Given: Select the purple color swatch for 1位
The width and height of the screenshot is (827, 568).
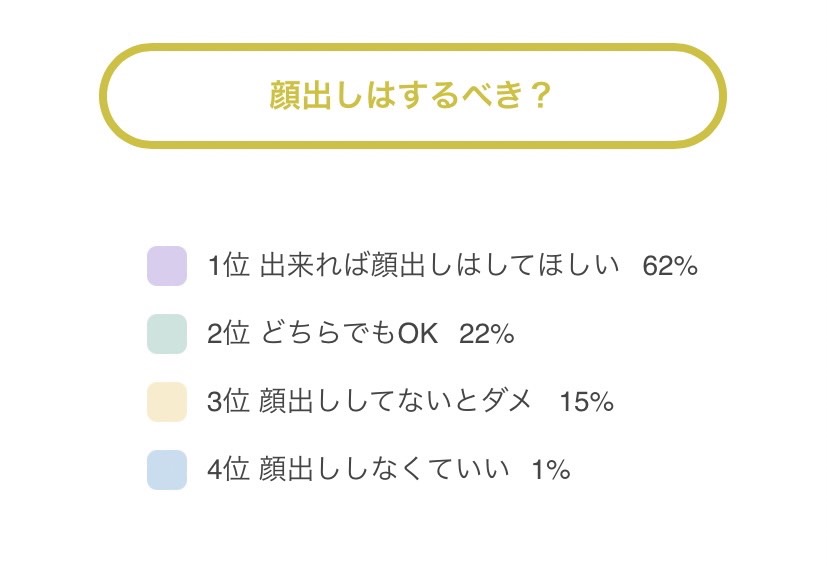Looking at the screenshot, I should (x=167, y=266).
